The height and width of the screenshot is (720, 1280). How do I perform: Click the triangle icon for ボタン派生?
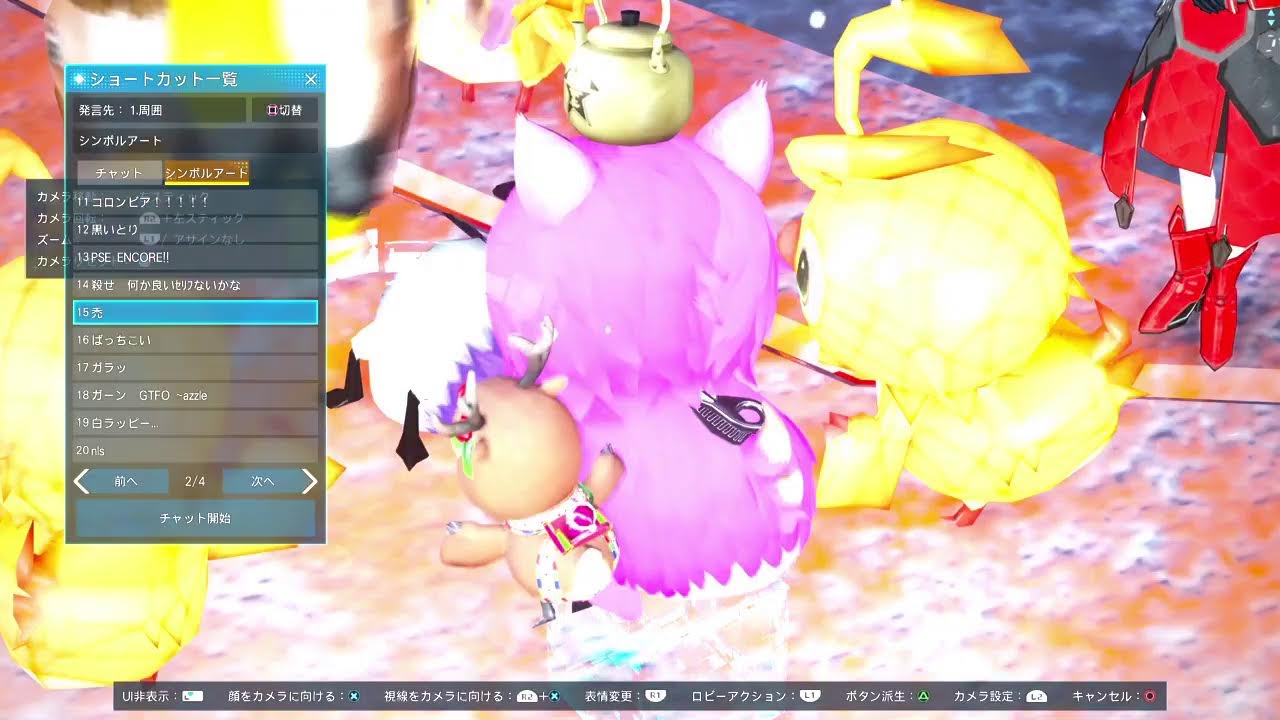pos(924,696)
